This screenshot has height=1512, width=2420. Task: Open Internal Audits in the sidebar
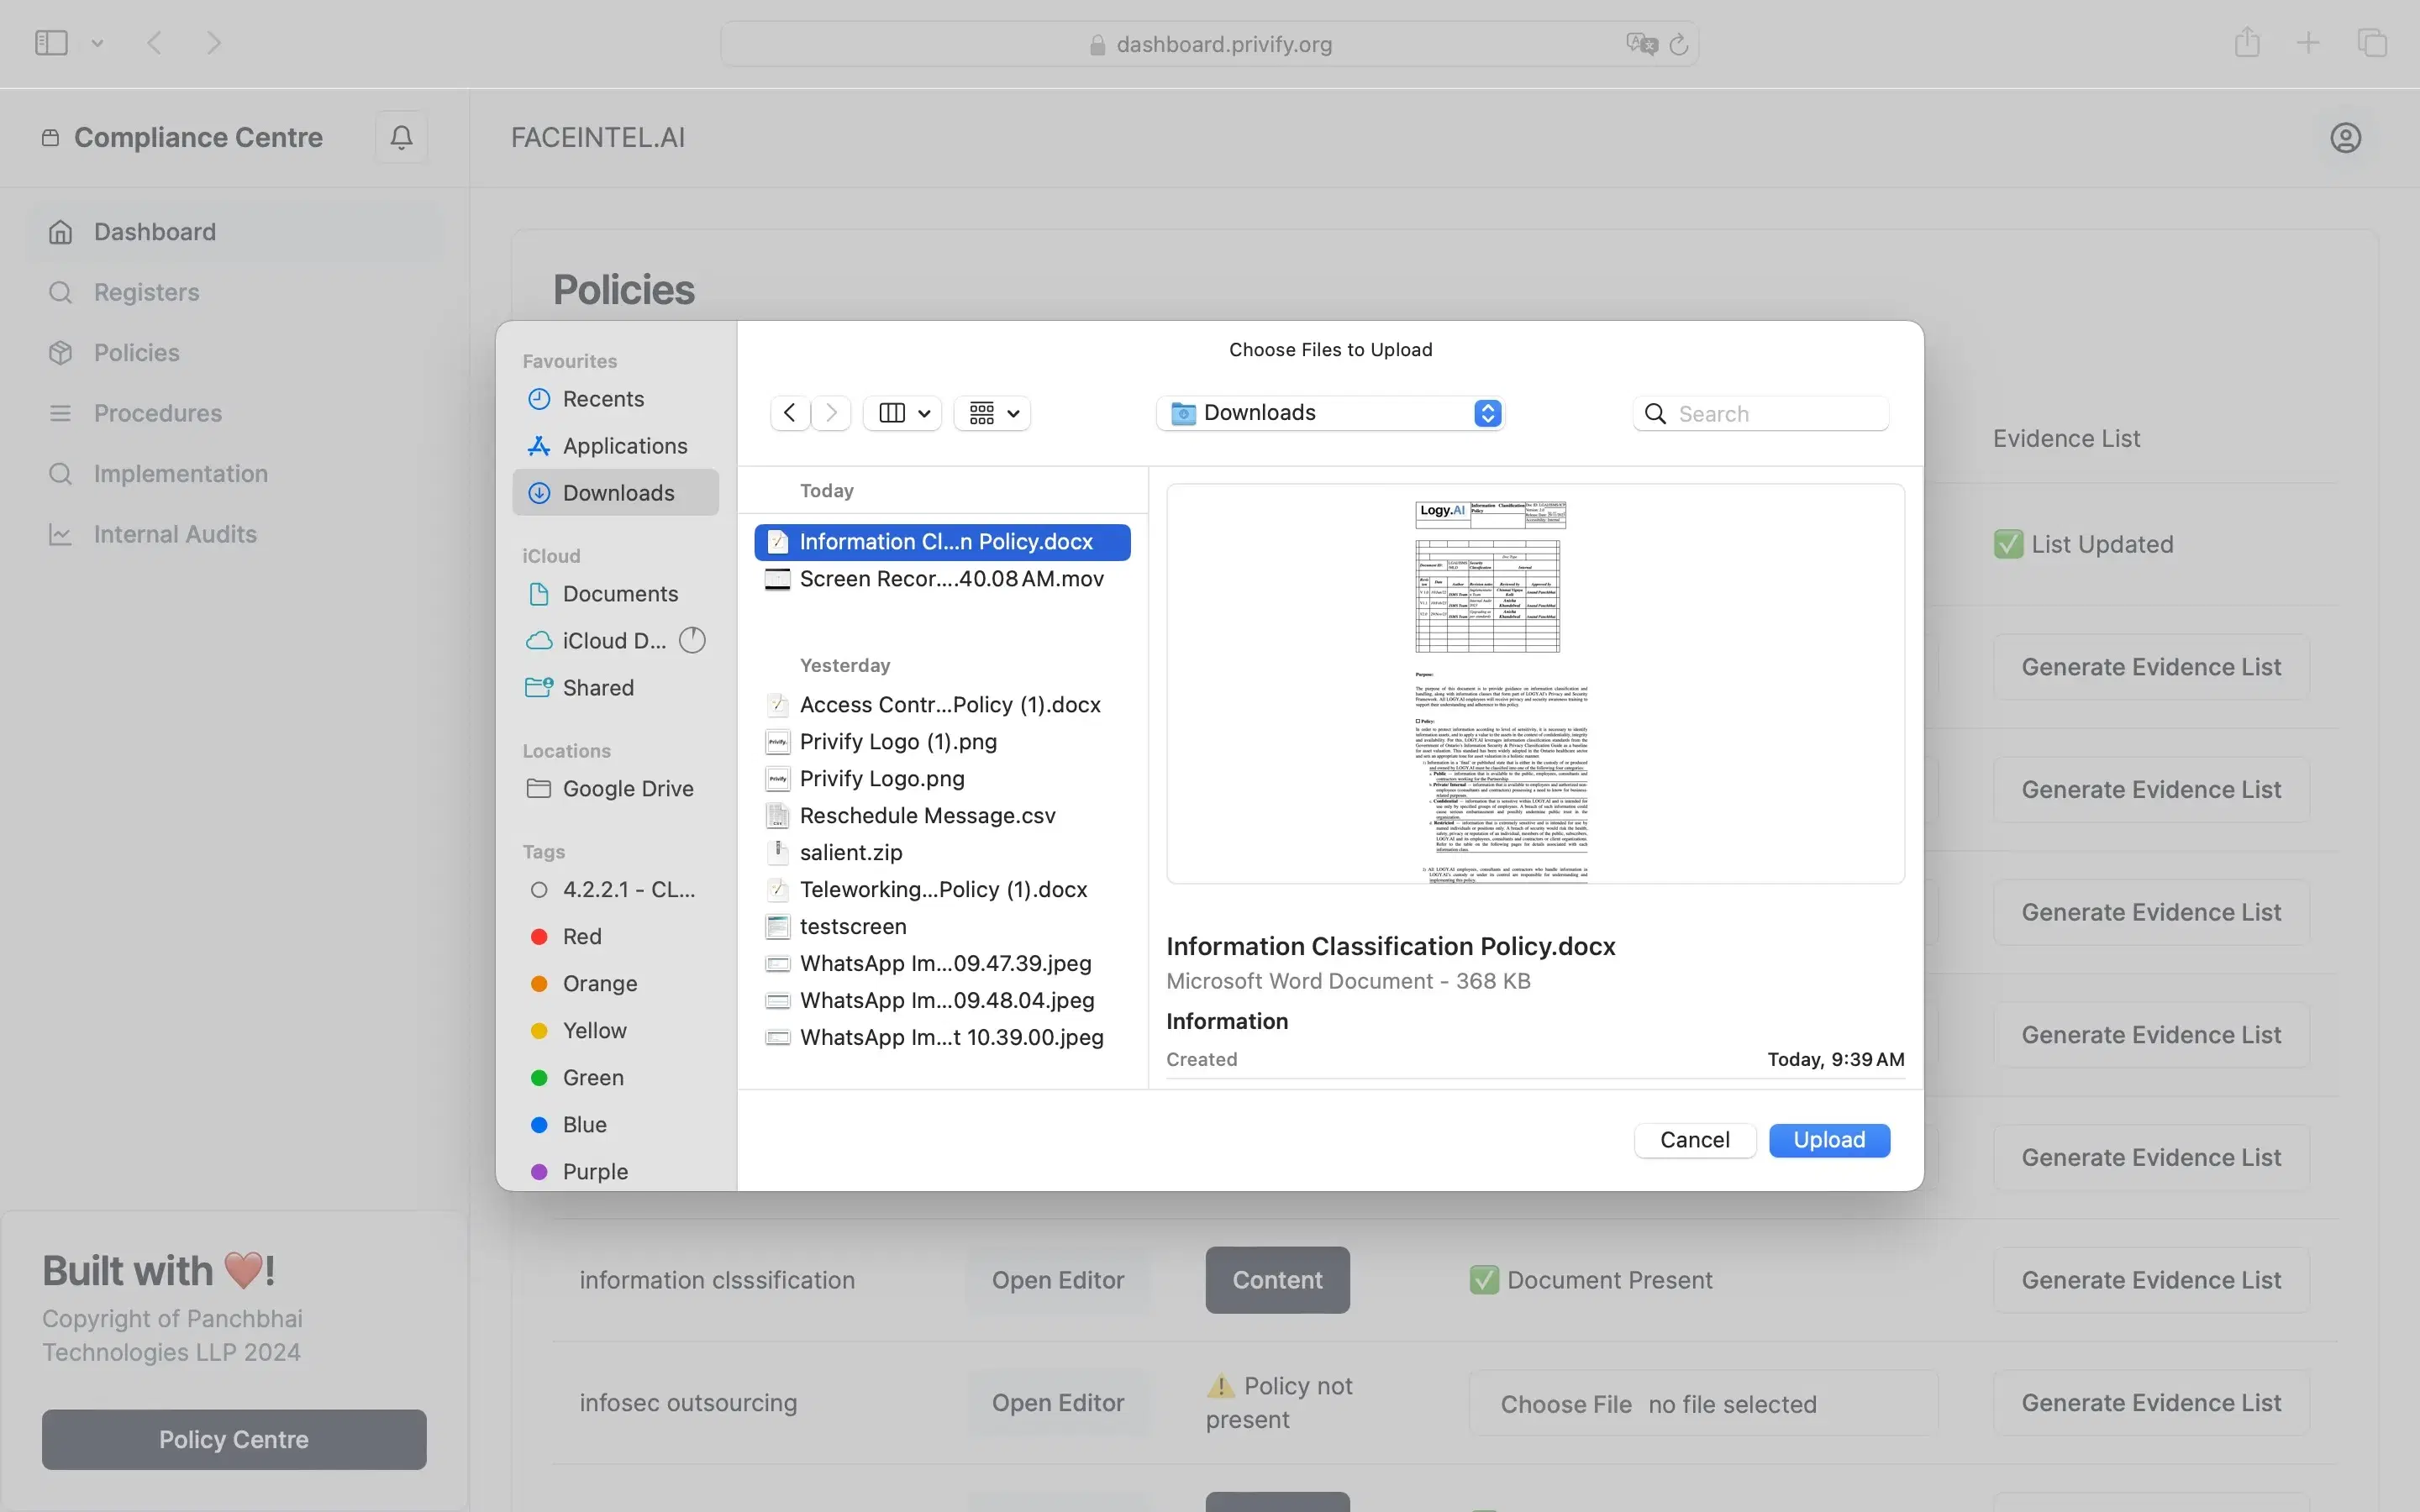[234, 534]
